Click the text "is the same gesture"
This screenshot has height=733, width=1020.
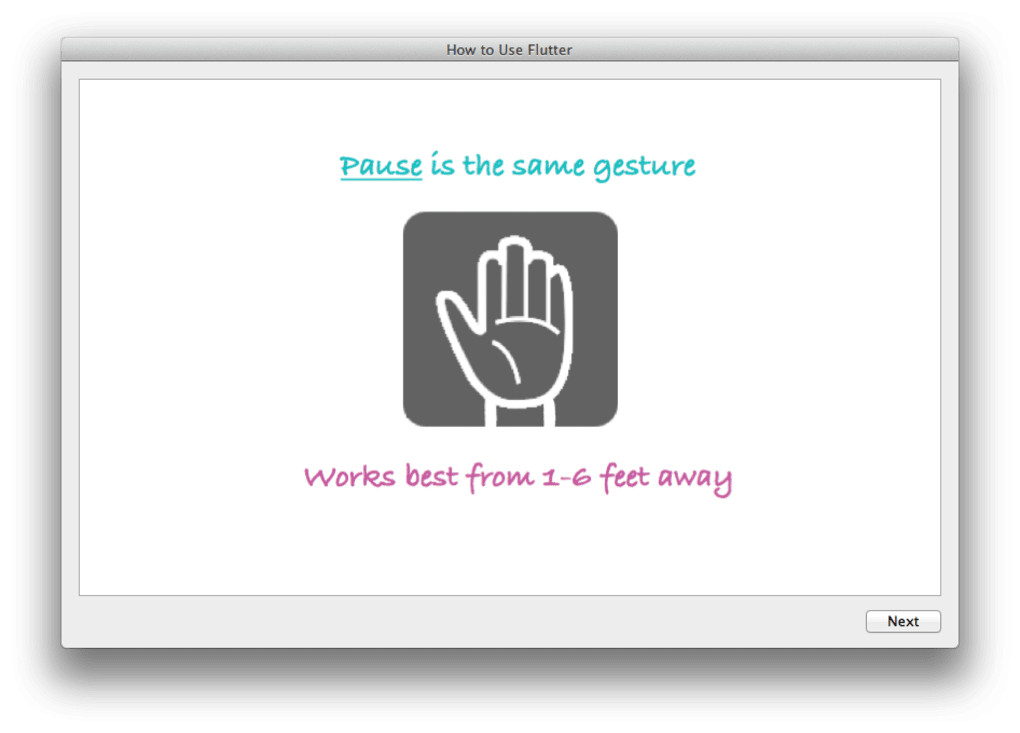563,167
